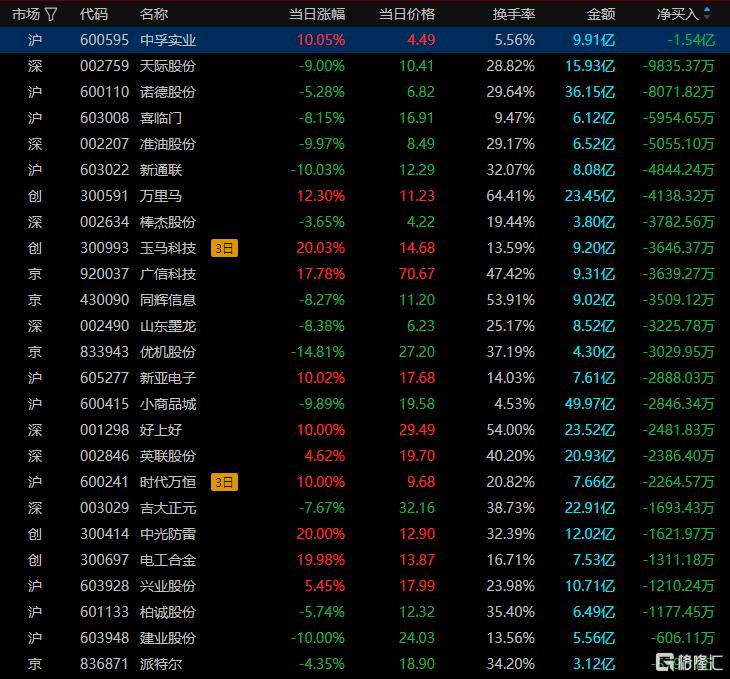The height and width of the screenshot is (679, 730).
Task: Click the 64.41% turnover for 万里马
Action: pos(510,196)
